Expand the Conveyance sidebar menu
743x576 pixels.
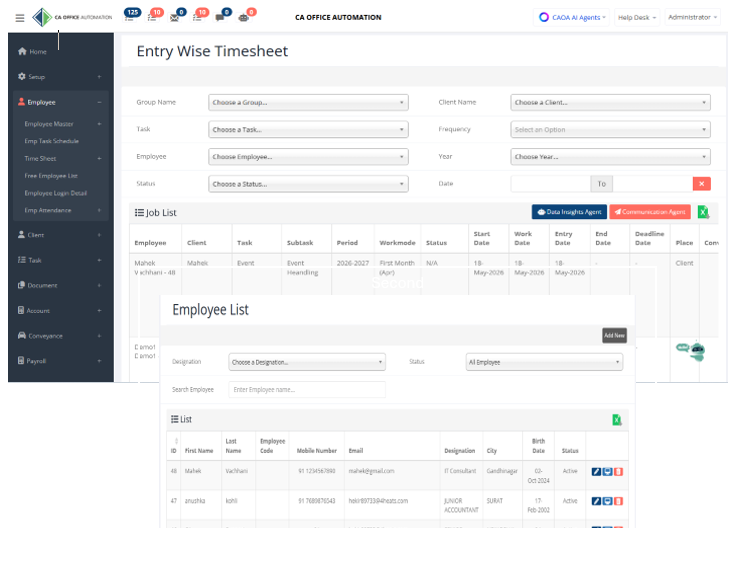[61, 336]
